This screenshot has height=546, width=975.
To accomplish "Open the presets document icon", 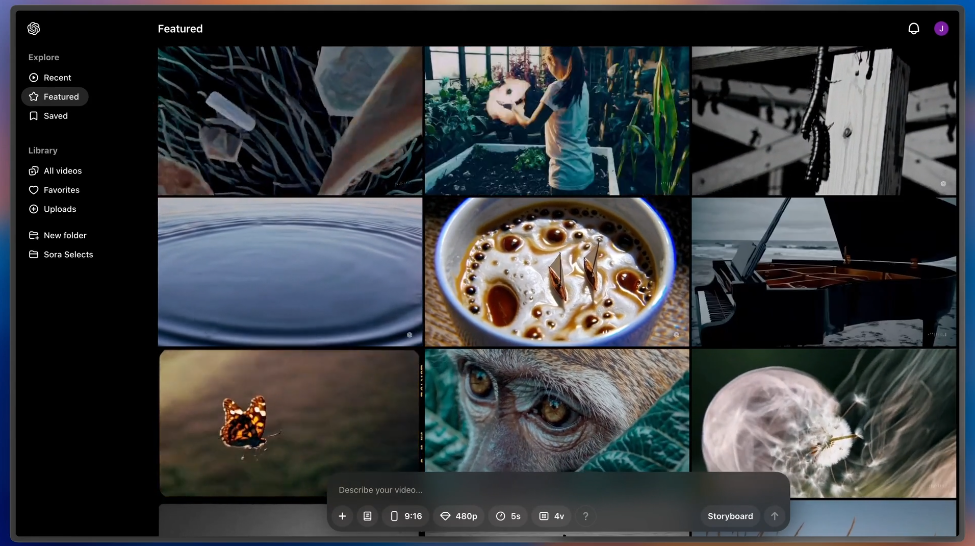I will [367, 516].
